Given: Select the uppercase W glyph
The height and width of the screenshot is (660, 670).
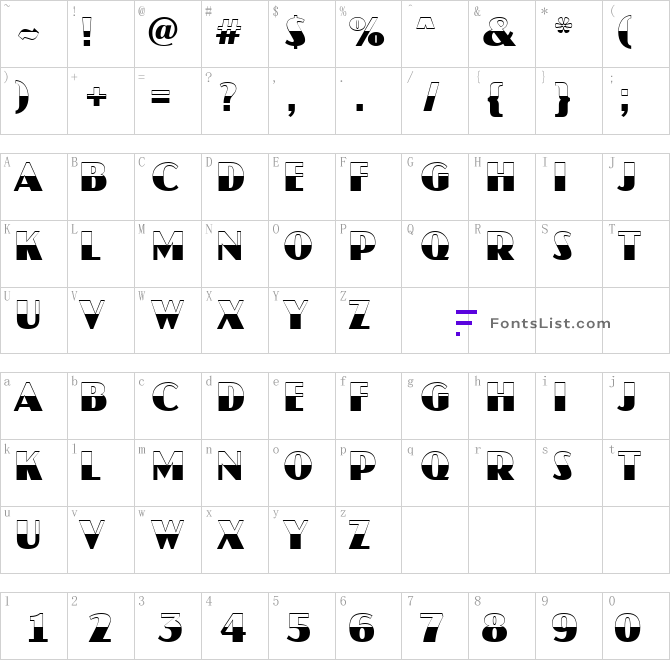Looking at the screenshot, I should [168, 314].
